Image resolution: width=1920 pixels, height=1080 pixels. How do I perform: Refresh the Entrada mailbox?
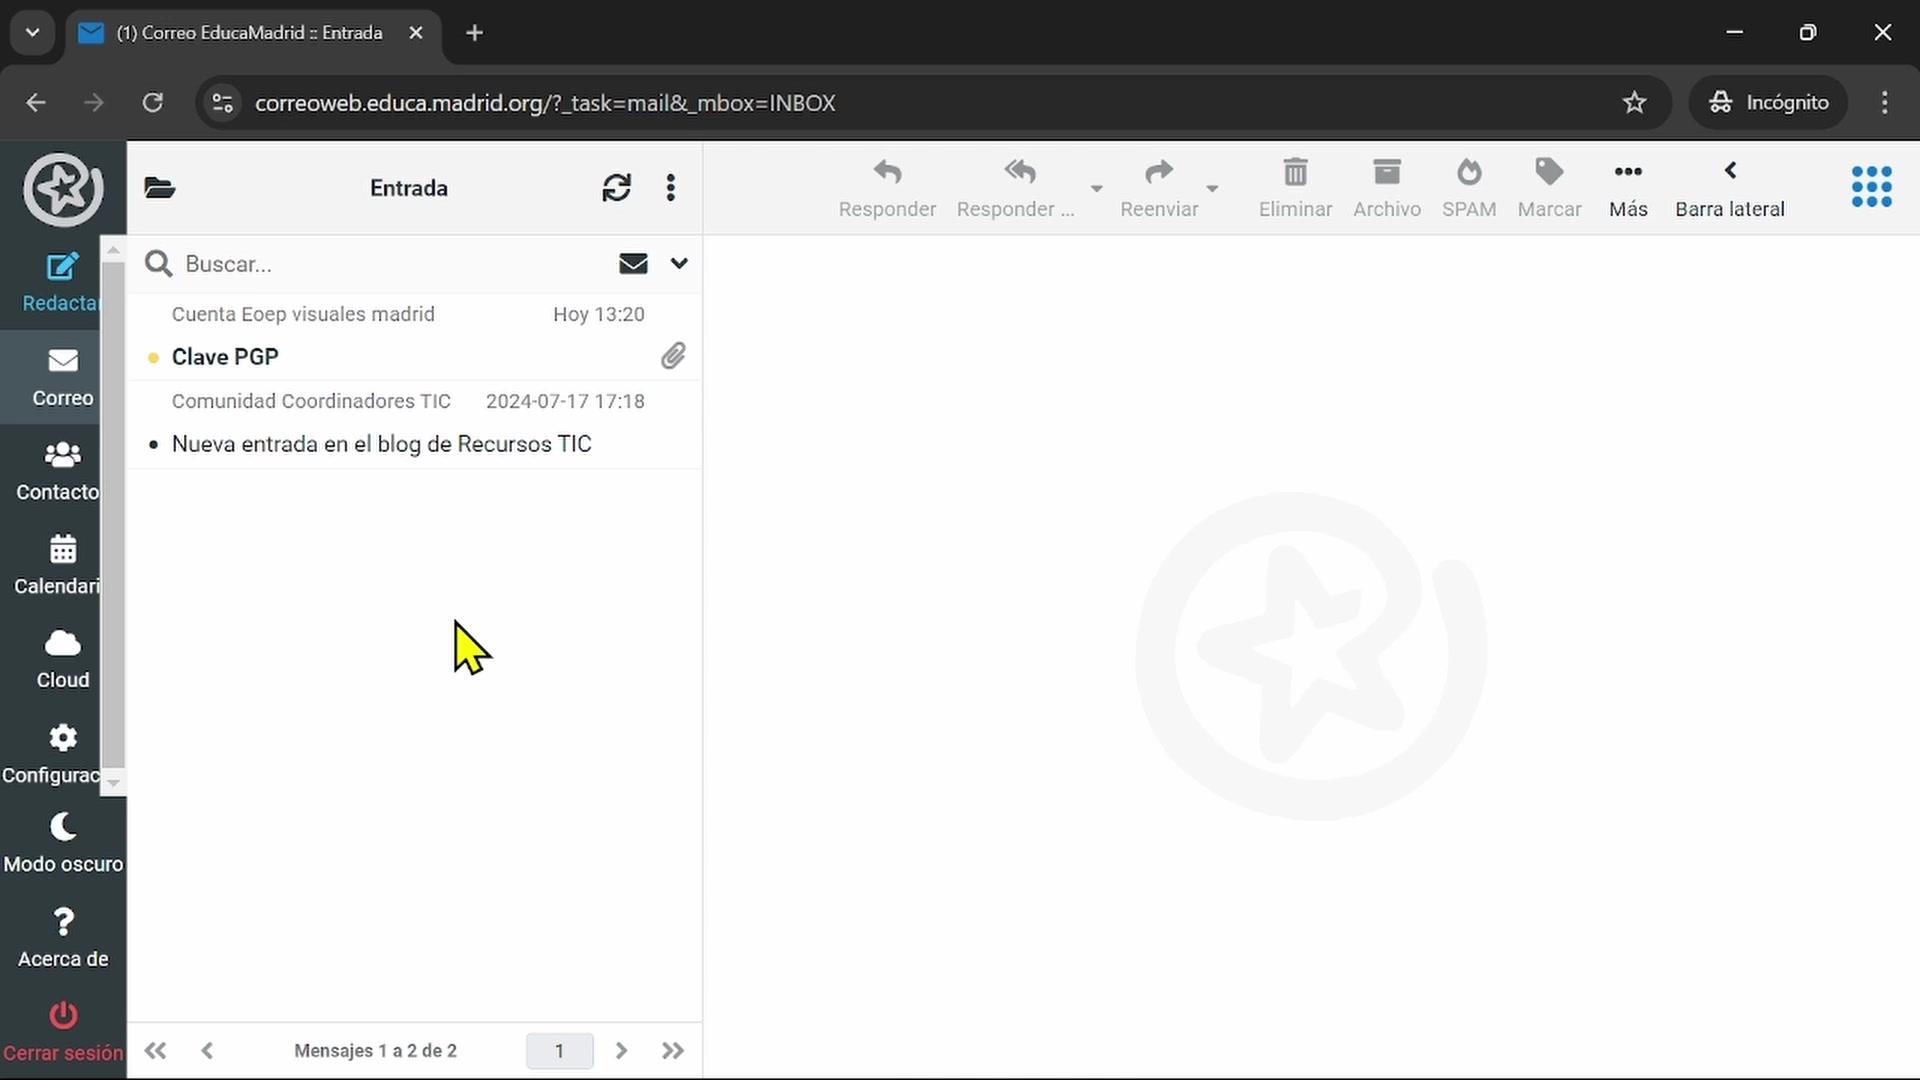pyautogui.click(x=616, y=188)
